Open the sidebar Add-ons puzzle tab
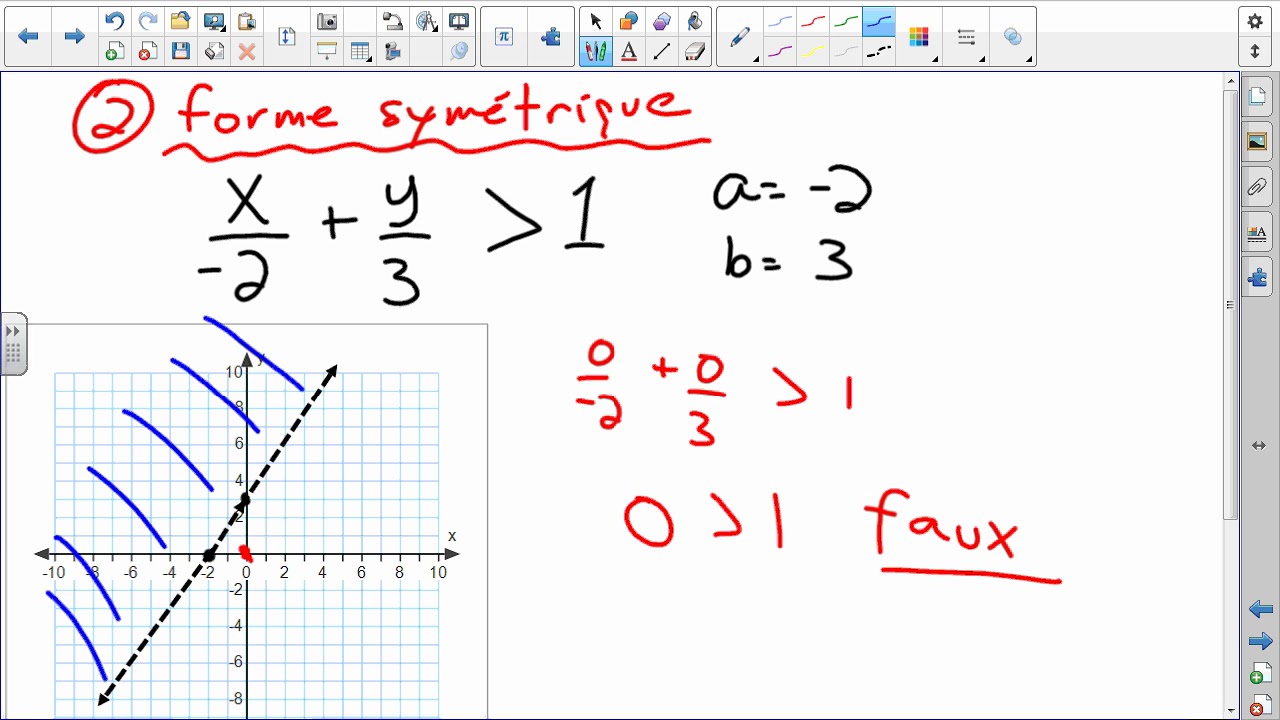 1257,277
